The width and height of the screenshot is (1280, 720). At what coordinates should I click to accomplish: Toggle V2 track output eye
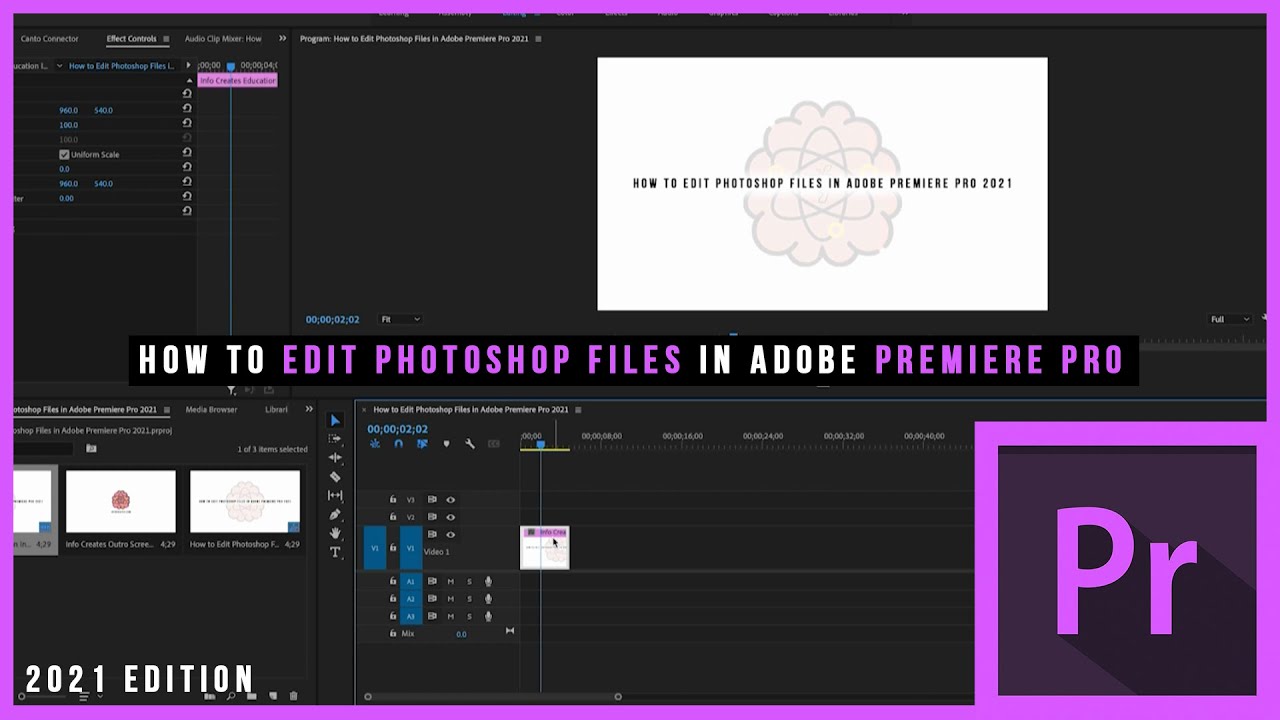[x=450, y=517]
